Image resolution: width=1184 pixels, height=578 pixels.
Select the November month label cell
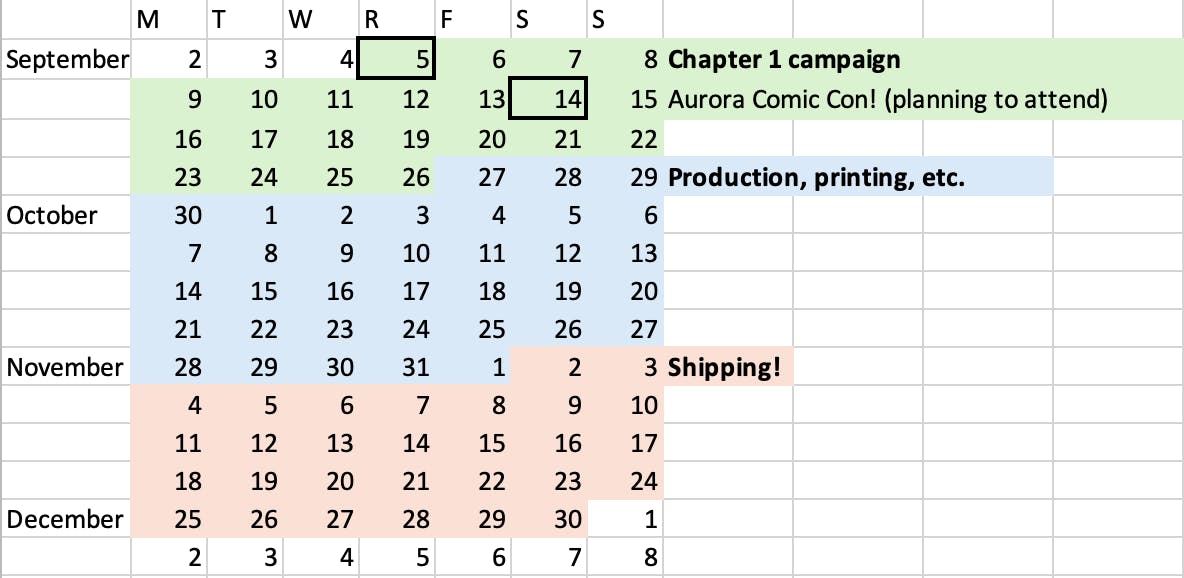point(65,367)
